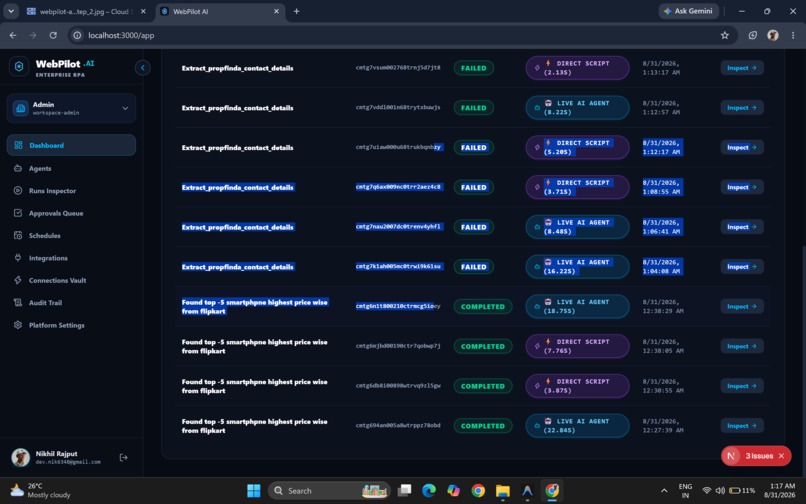
Task: Click the Task View icon on the taskbar
Action: point(405,491)
